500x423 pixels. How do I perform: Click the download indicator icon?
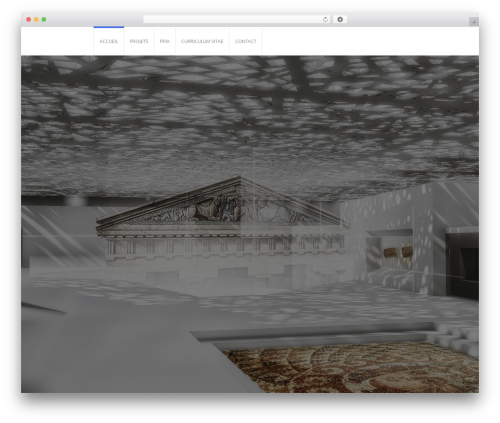click(x=340, y=19)
